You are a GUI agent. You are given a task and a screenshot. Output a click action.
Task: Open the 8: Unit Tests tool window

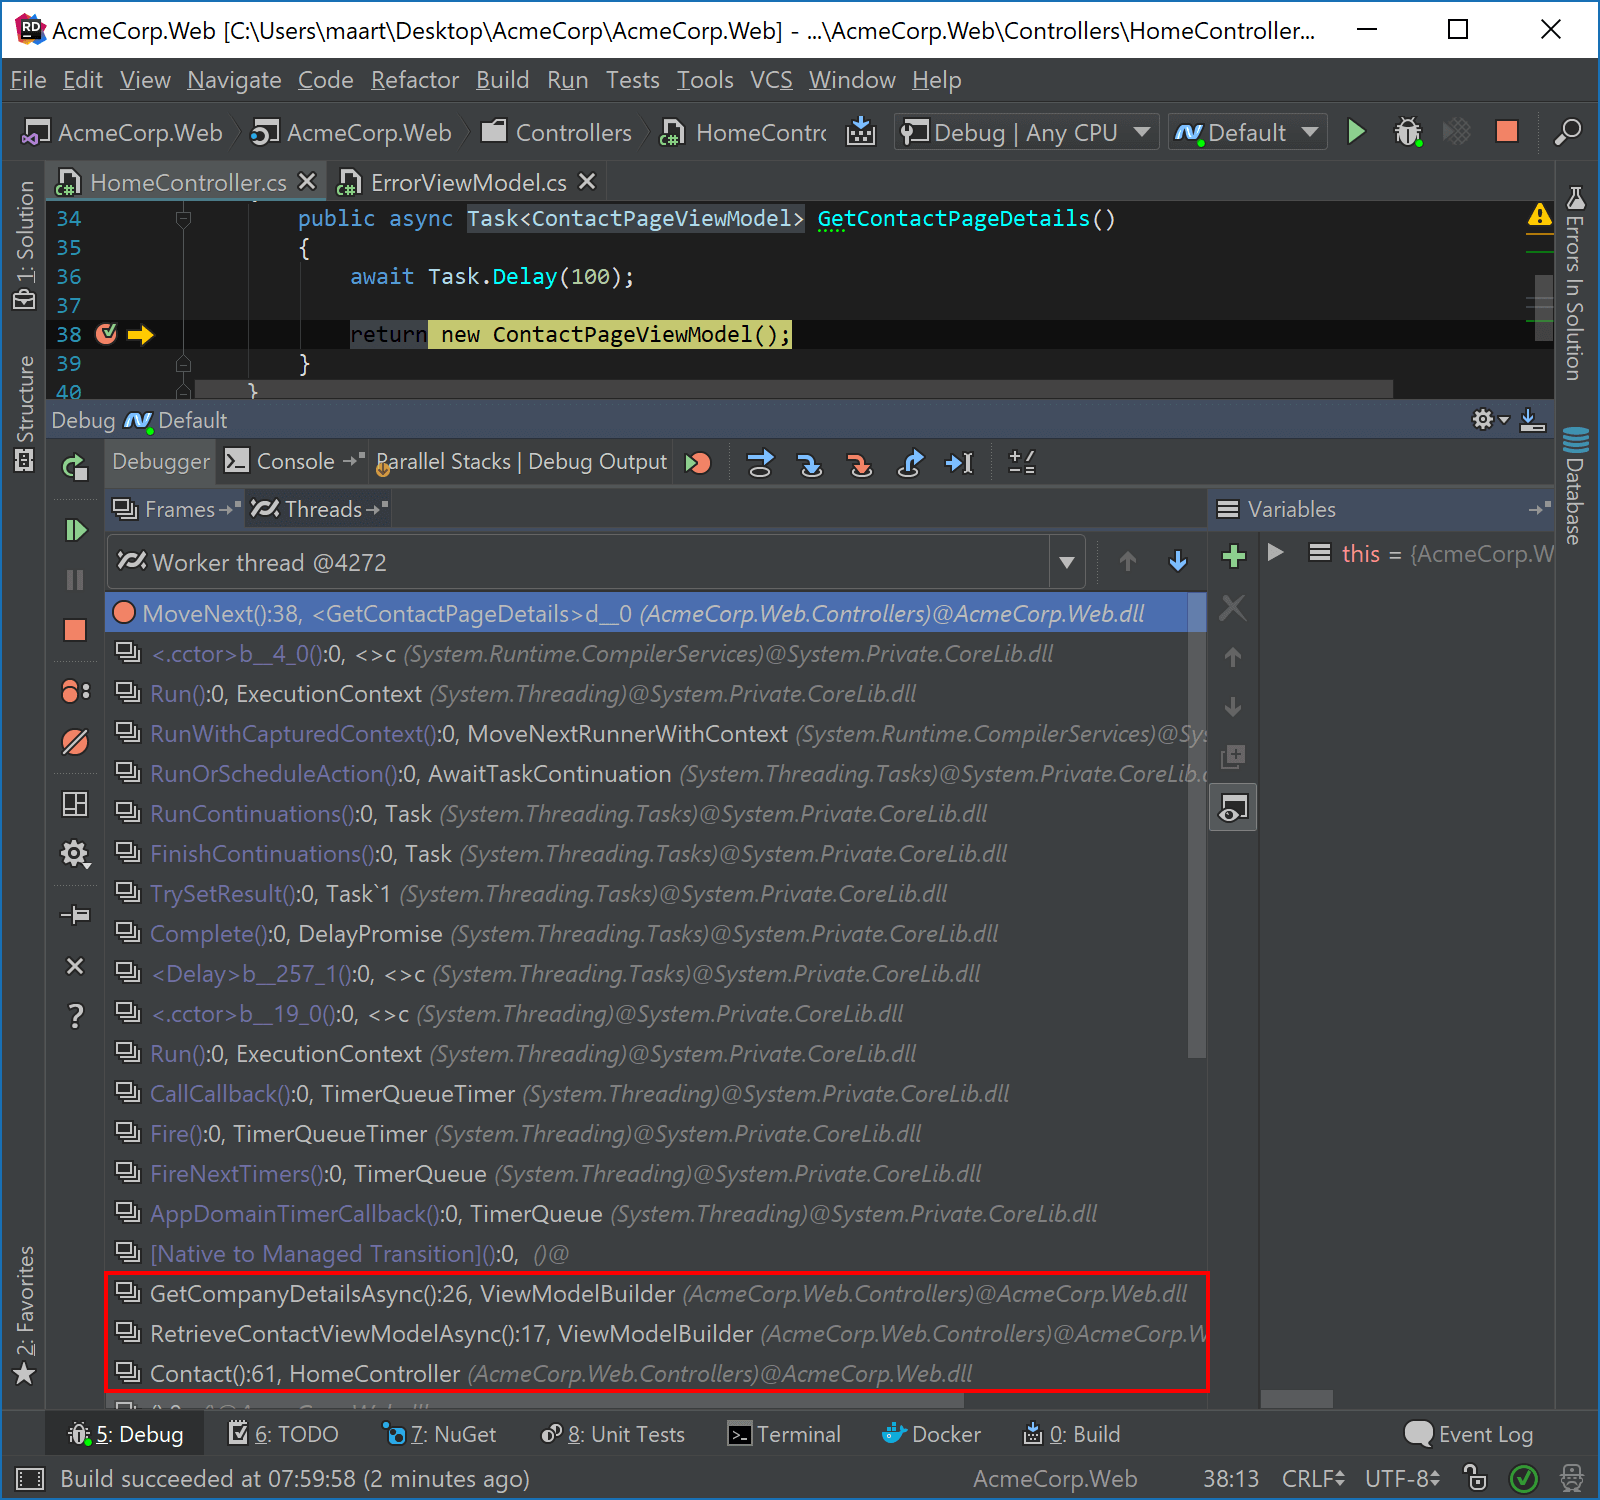(613, 1434)
